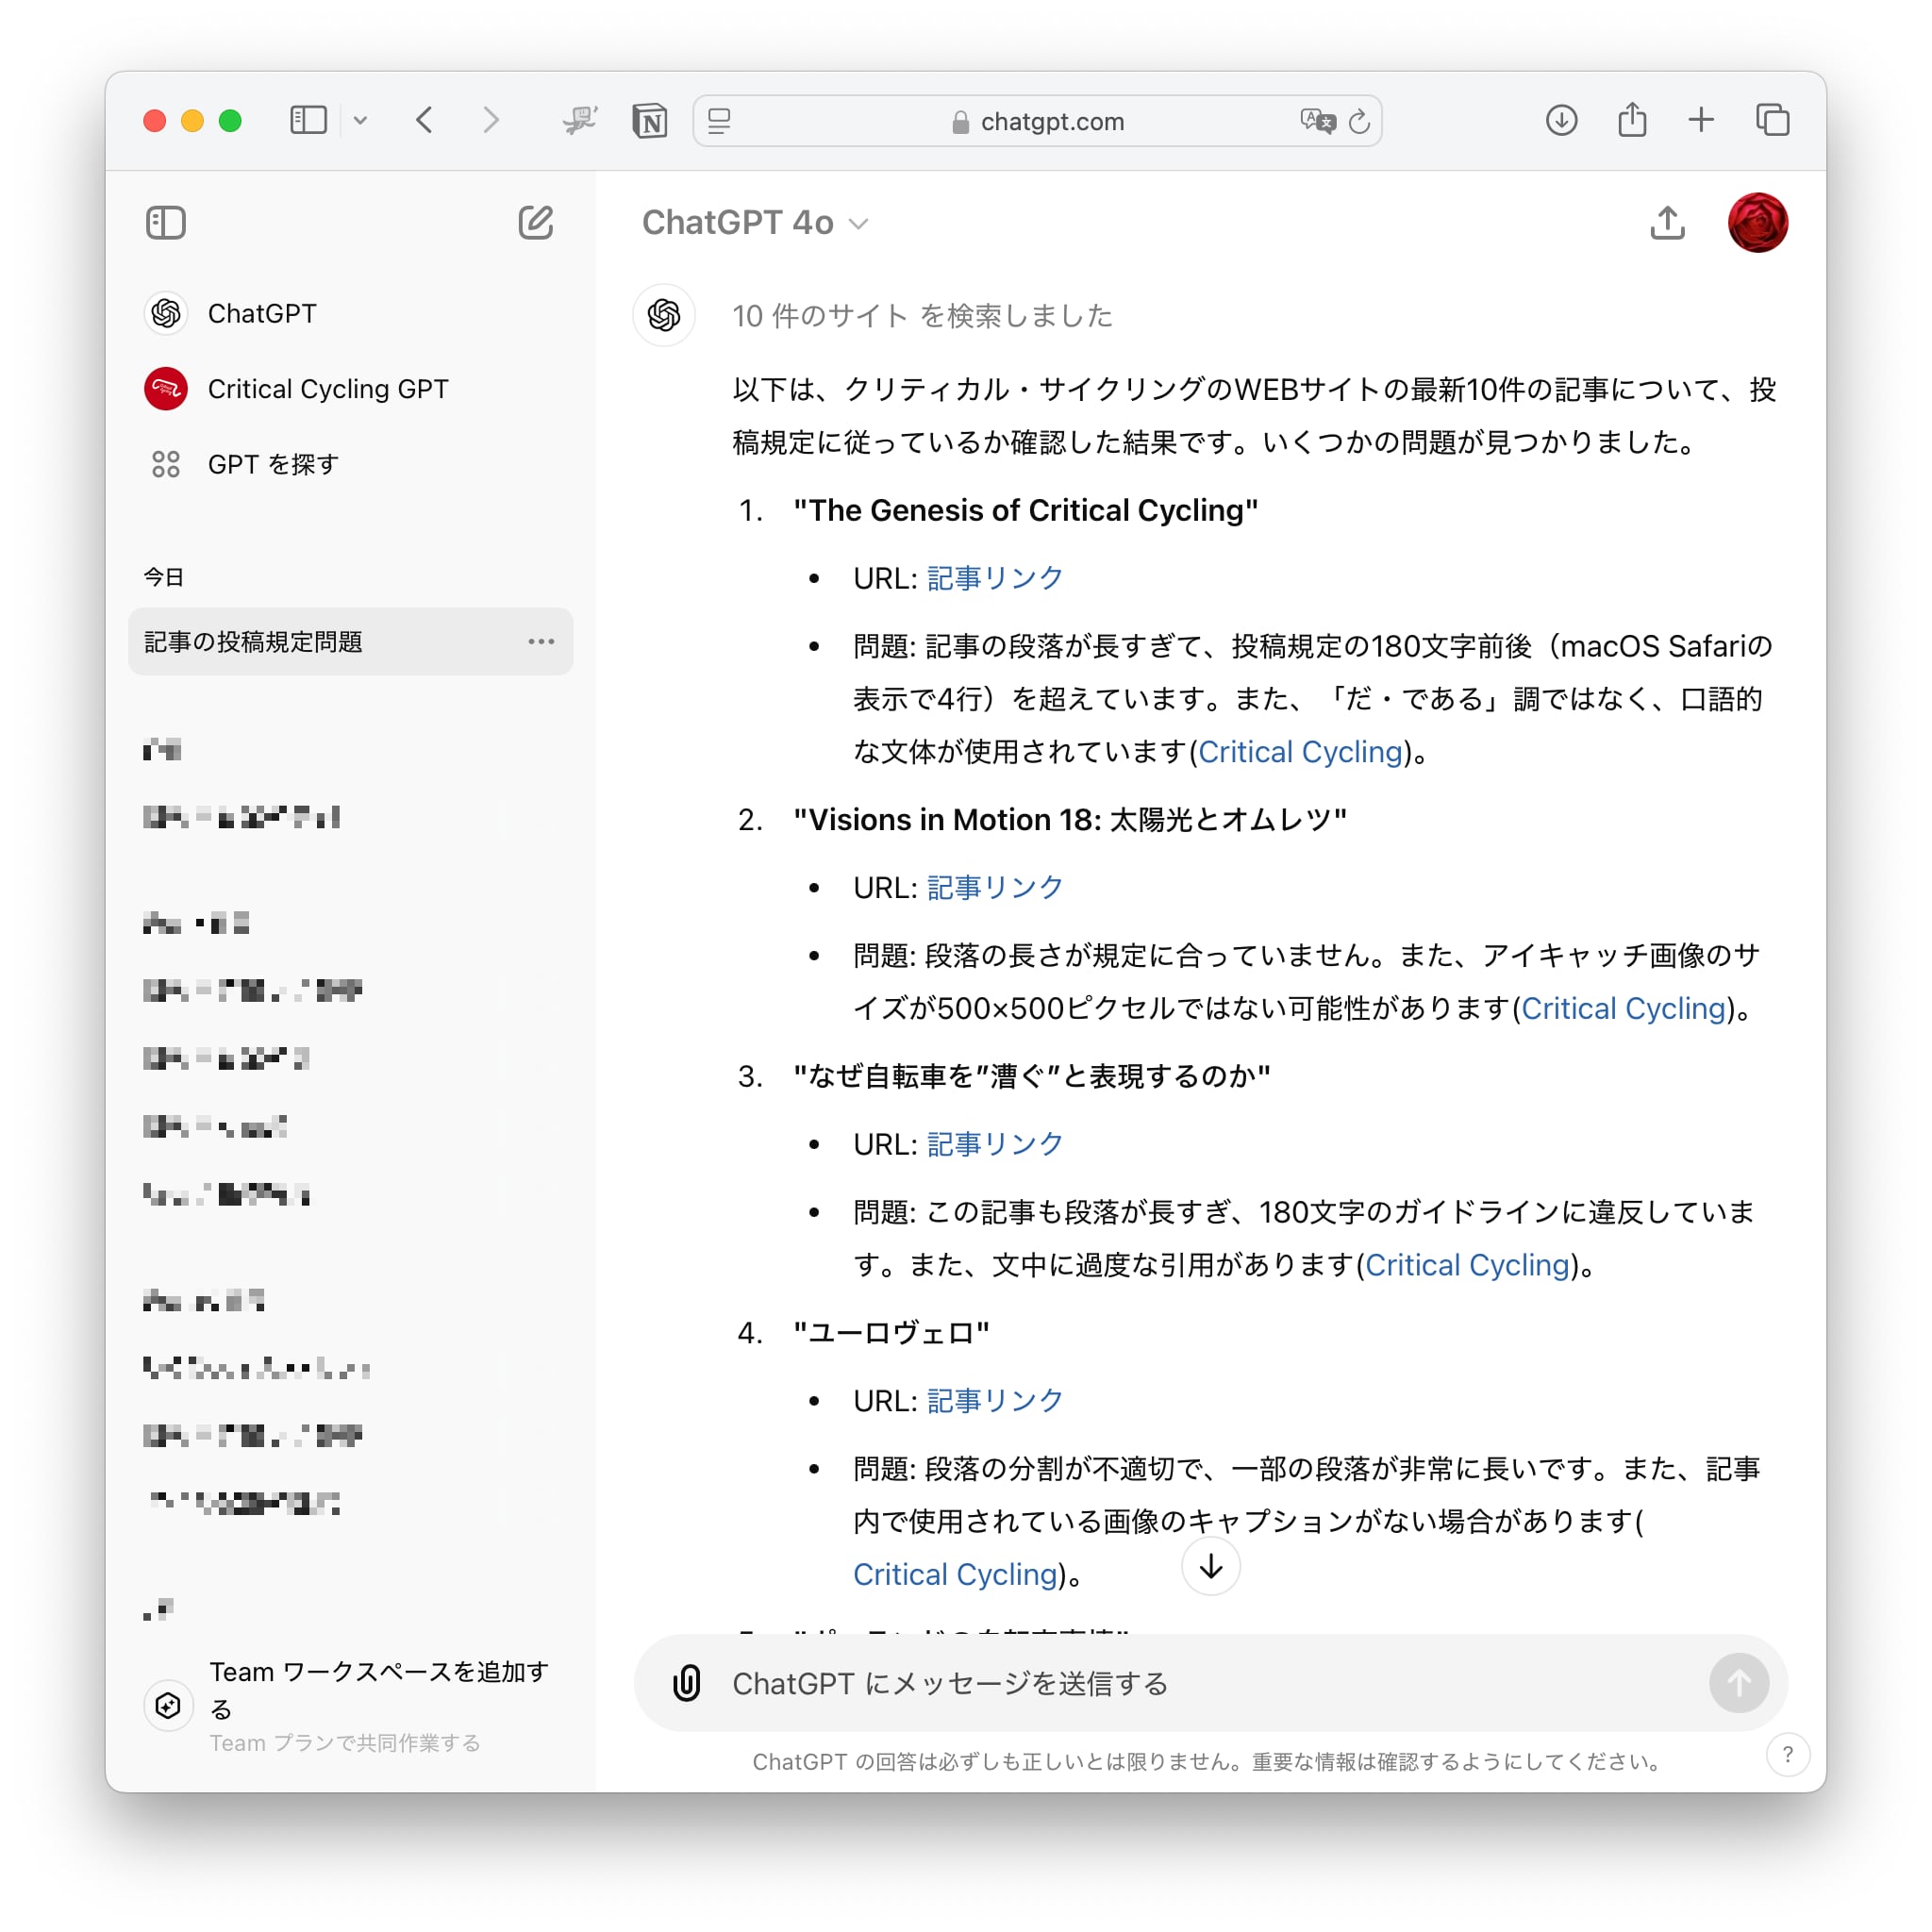Click the share conversation upload icon
This screenshot has height=1932, width=1932.
point(1666,222)
